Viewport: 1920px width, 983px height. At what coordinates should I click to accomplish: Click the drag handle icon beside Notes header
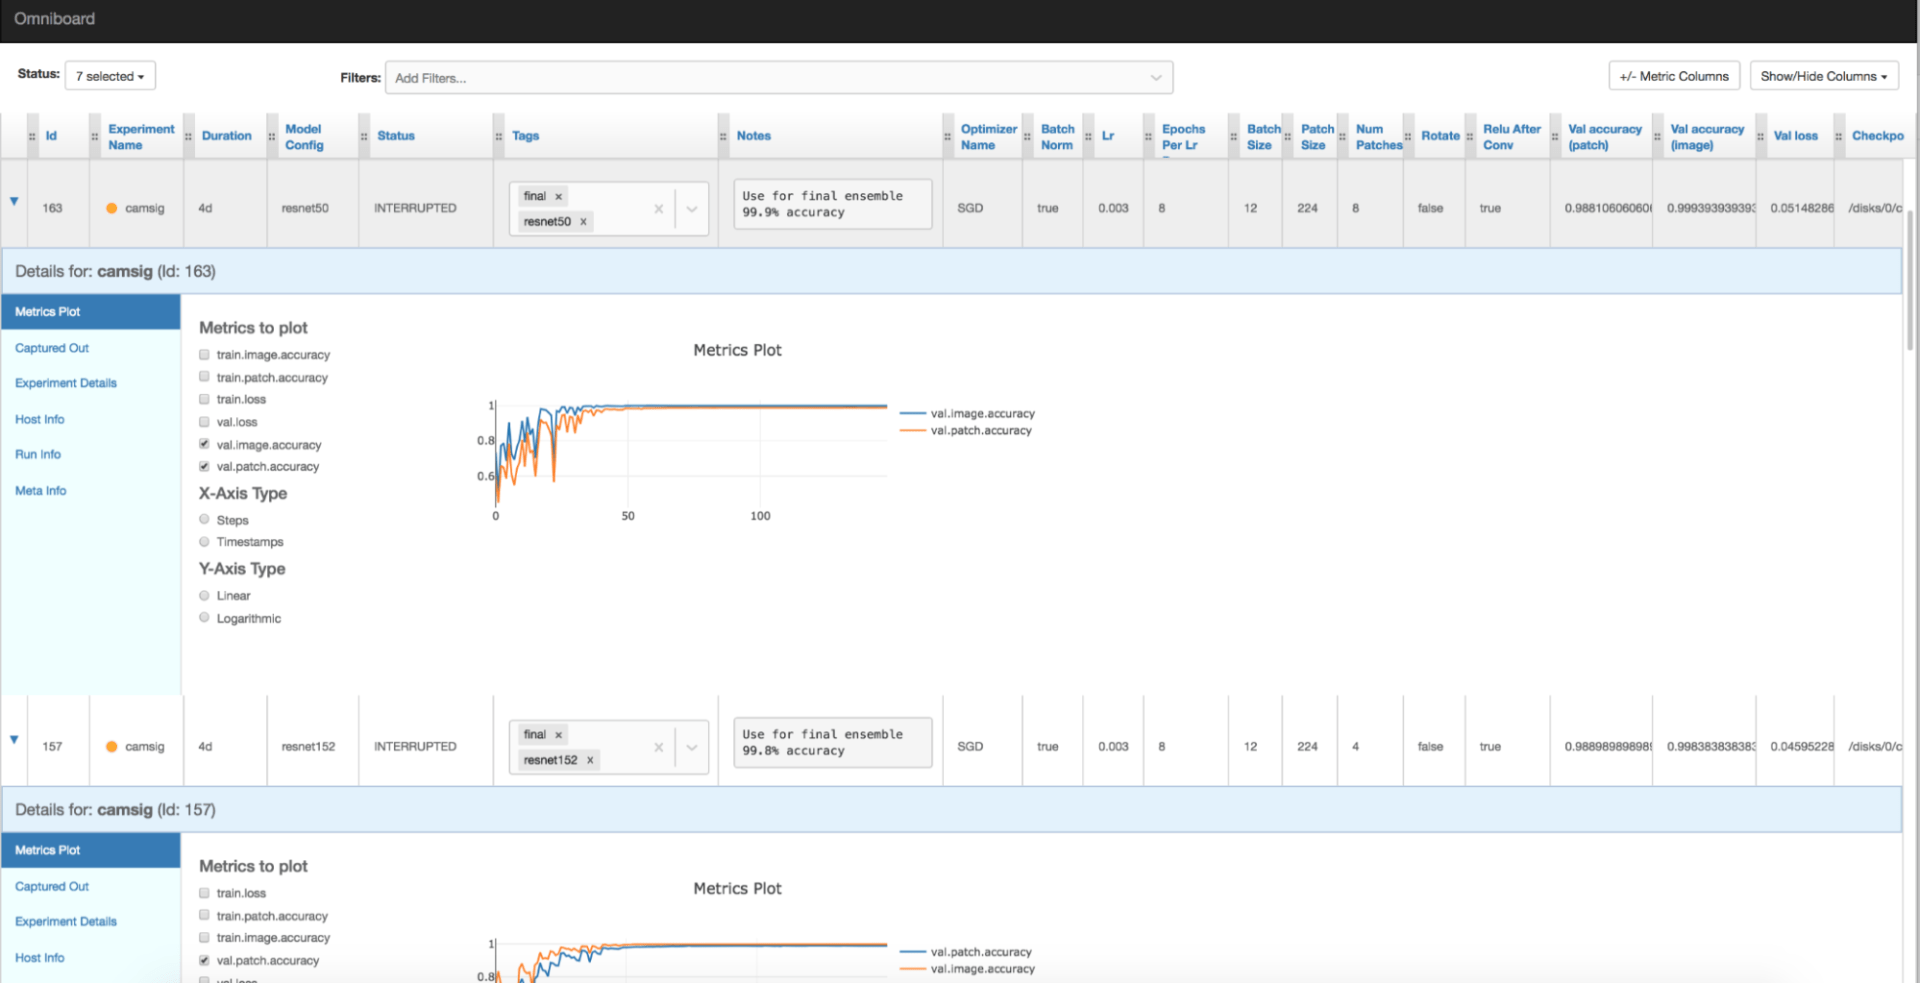click(723, 137)
